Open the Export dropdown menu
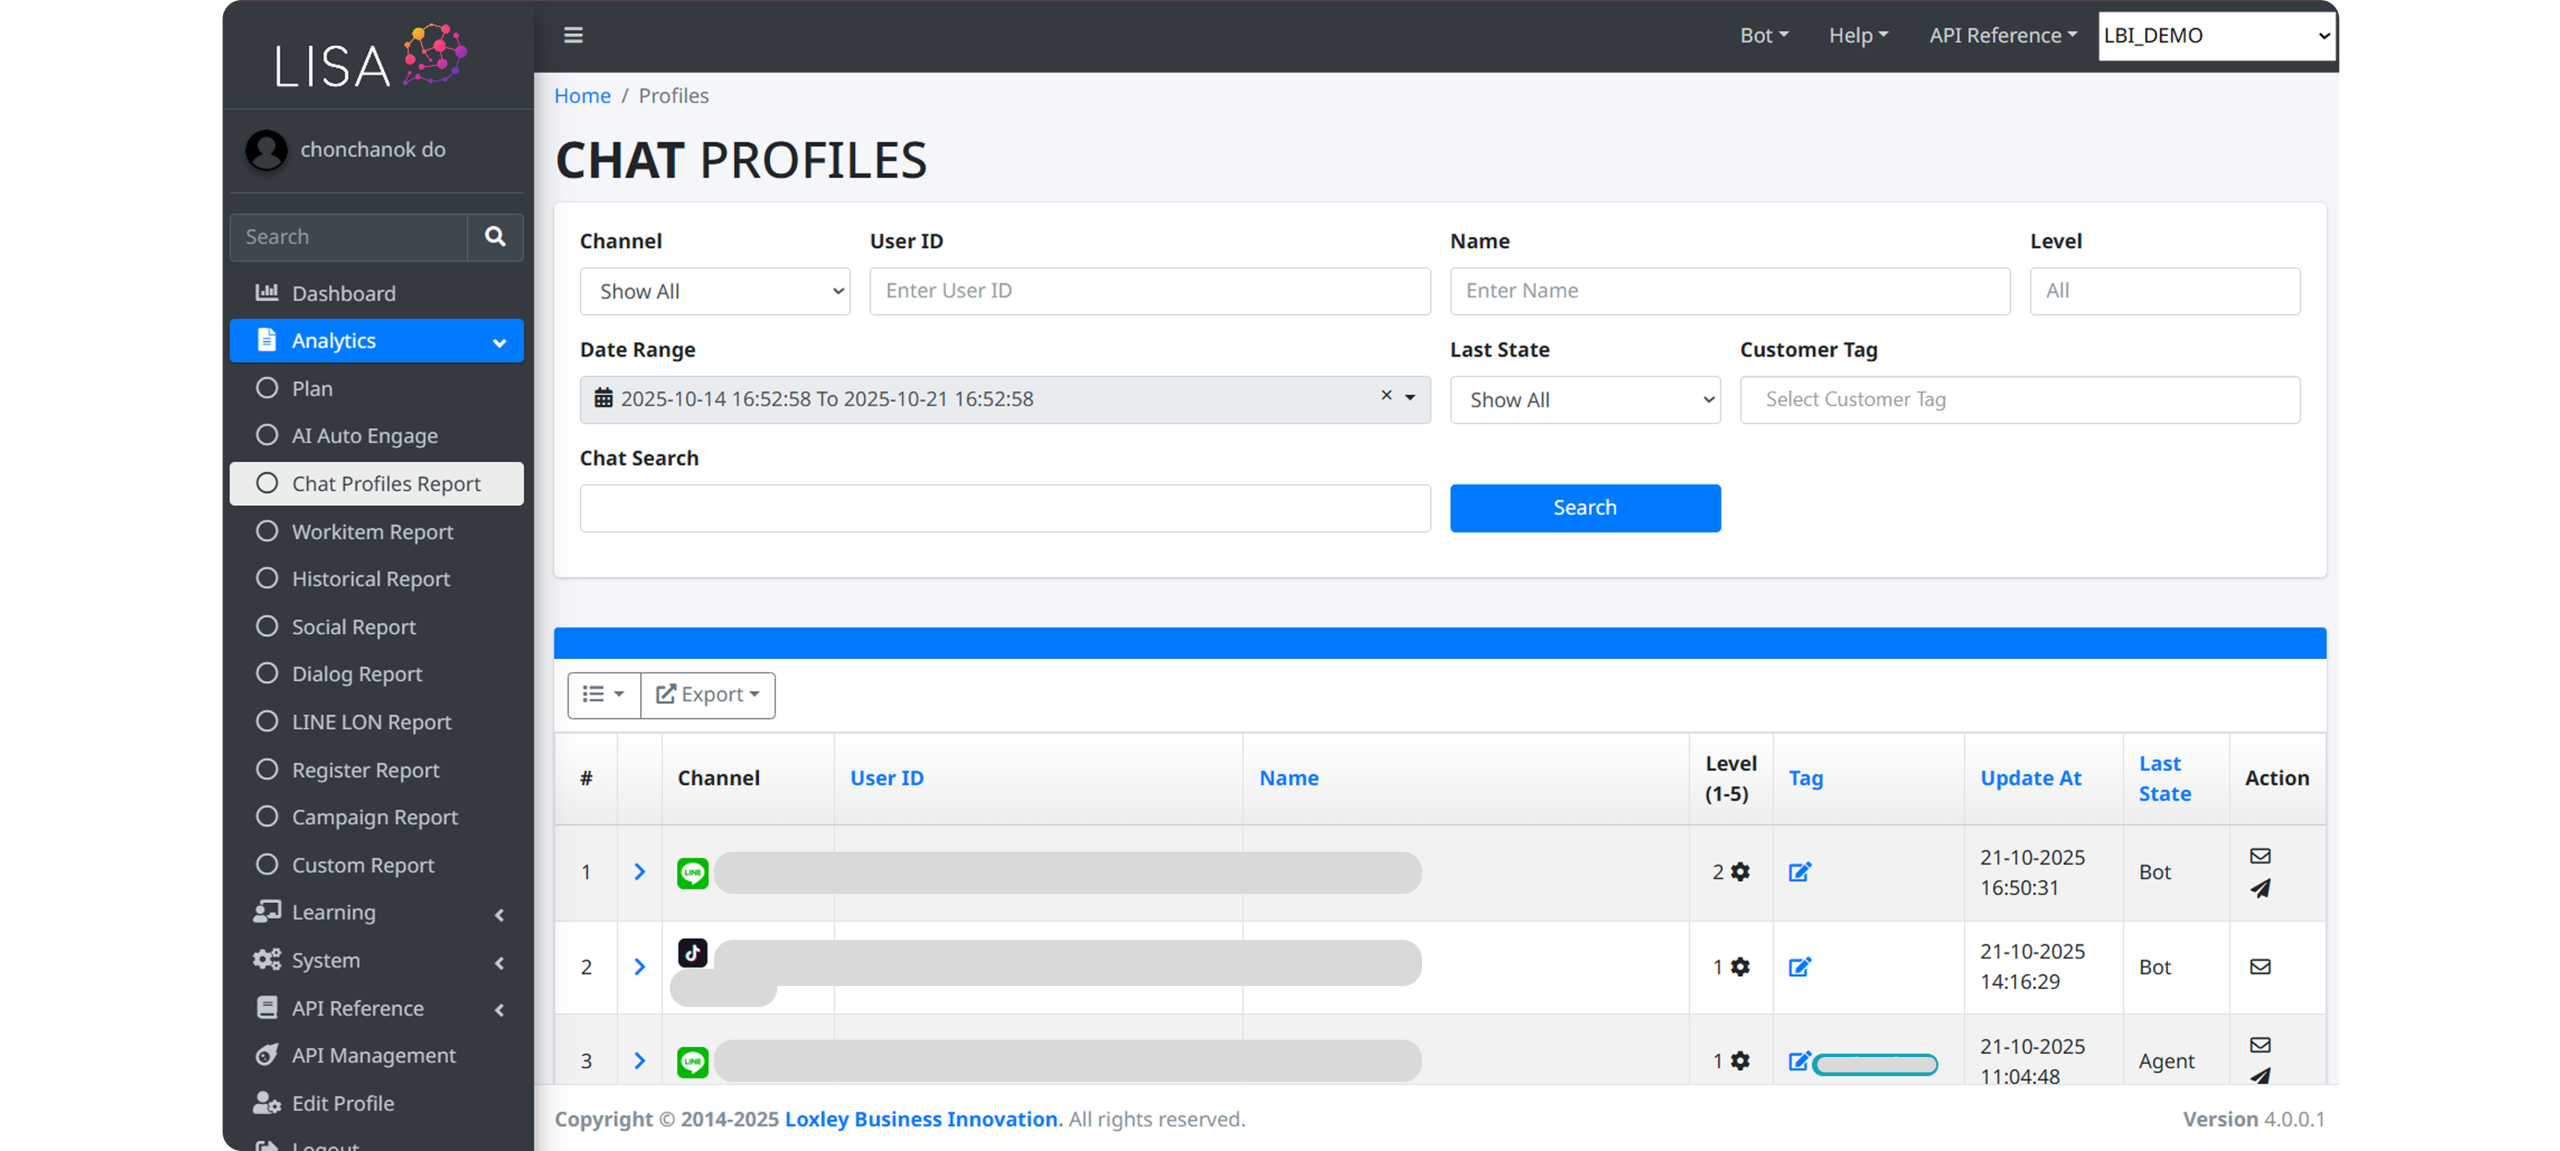This screenshot has height=1151, width=2560. click(708, 694)
